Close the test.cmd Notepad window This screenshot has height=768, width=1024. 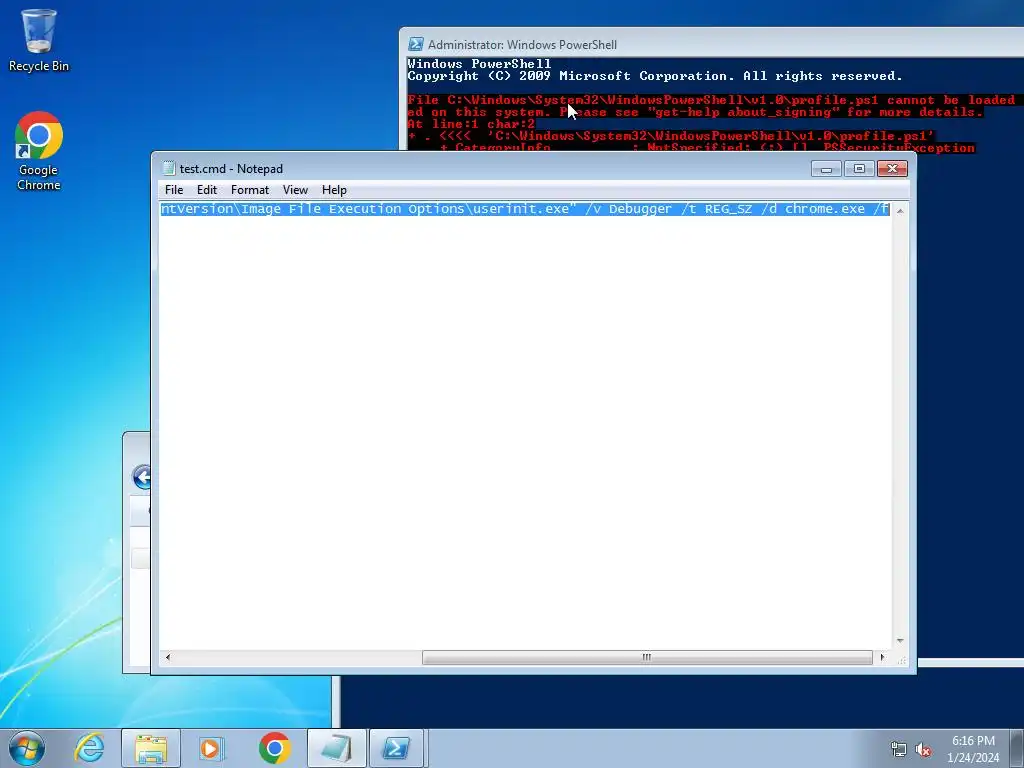coord(892,169)
